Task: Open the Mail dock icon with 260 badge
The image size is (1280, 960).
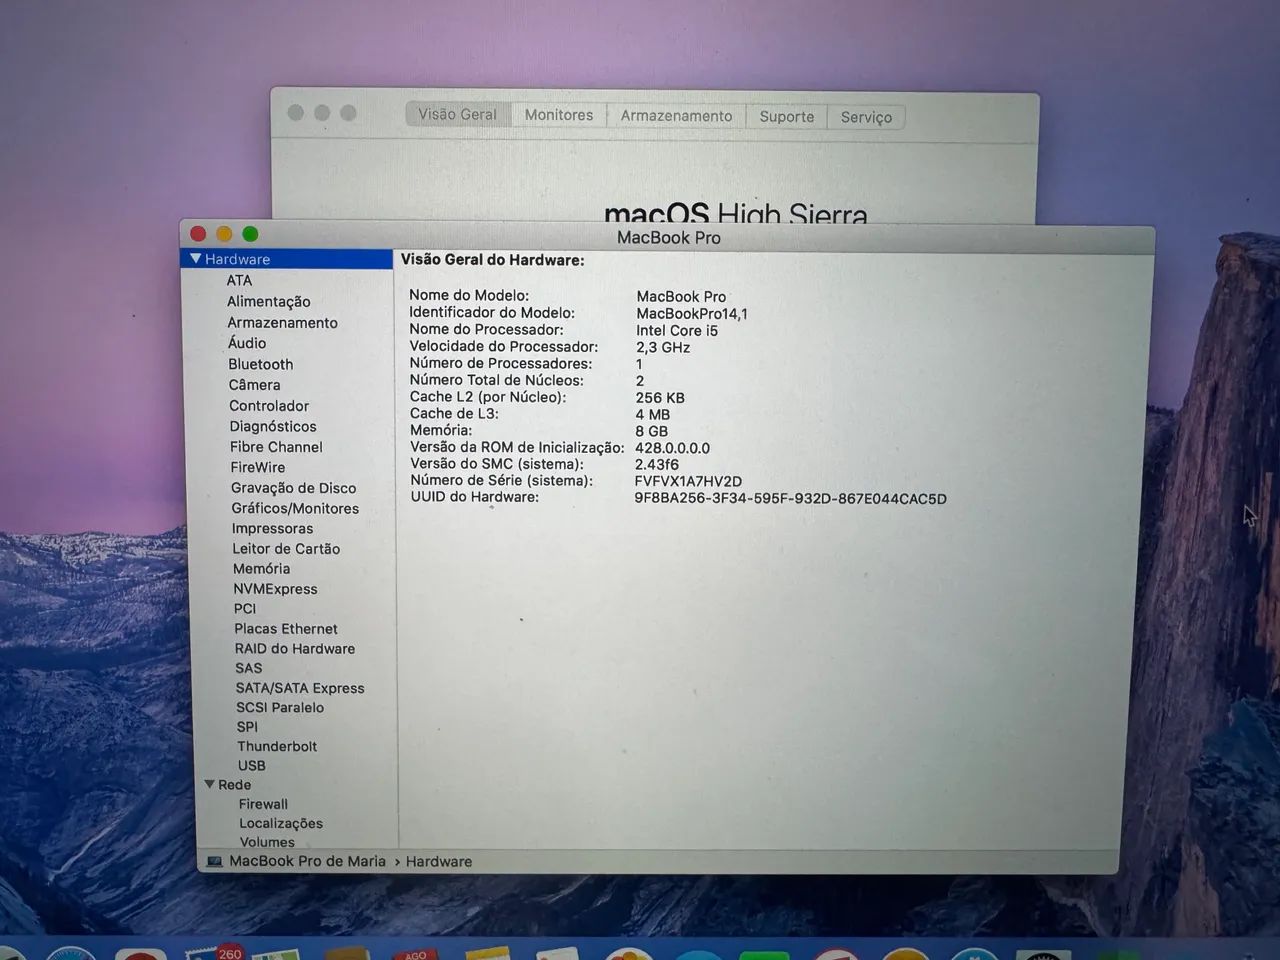Action: [214, 952]
